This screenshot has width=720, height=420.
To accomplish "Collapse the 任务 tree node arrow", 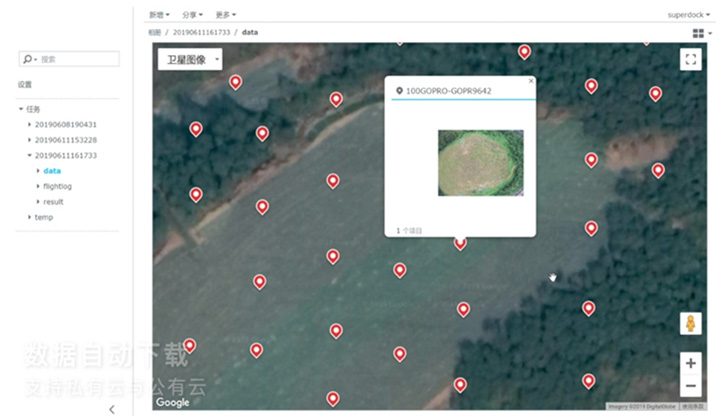I will coord(21,109).
